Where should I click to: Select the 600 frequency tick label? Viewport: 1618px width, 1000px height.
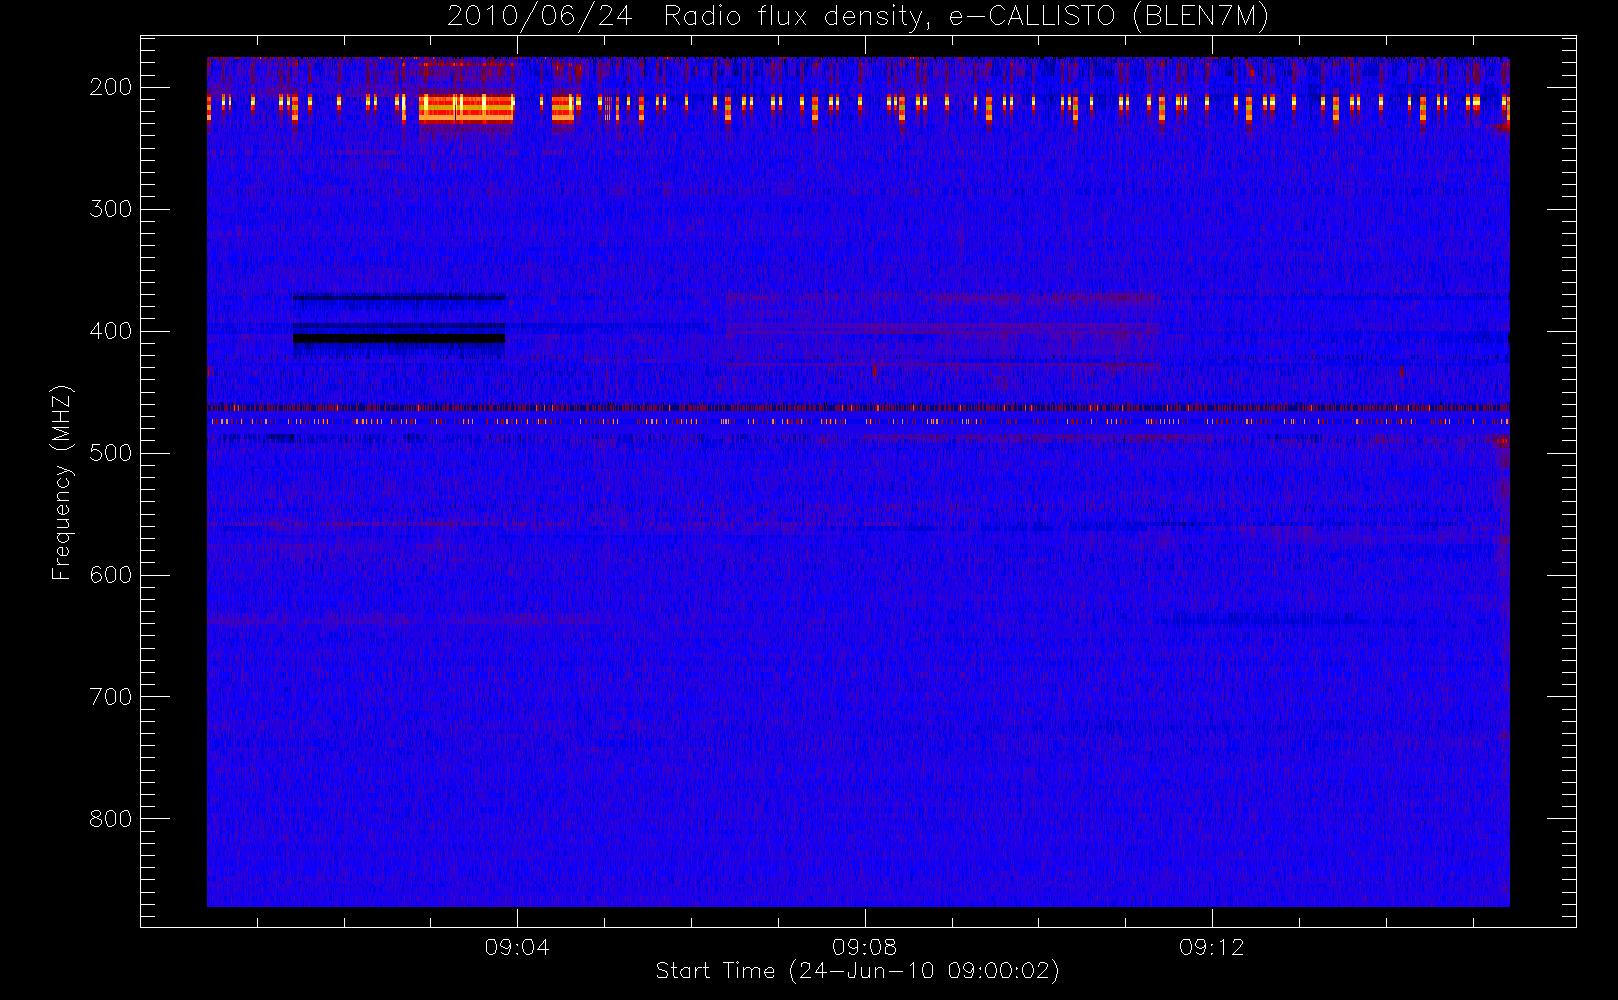coord(111,575)
